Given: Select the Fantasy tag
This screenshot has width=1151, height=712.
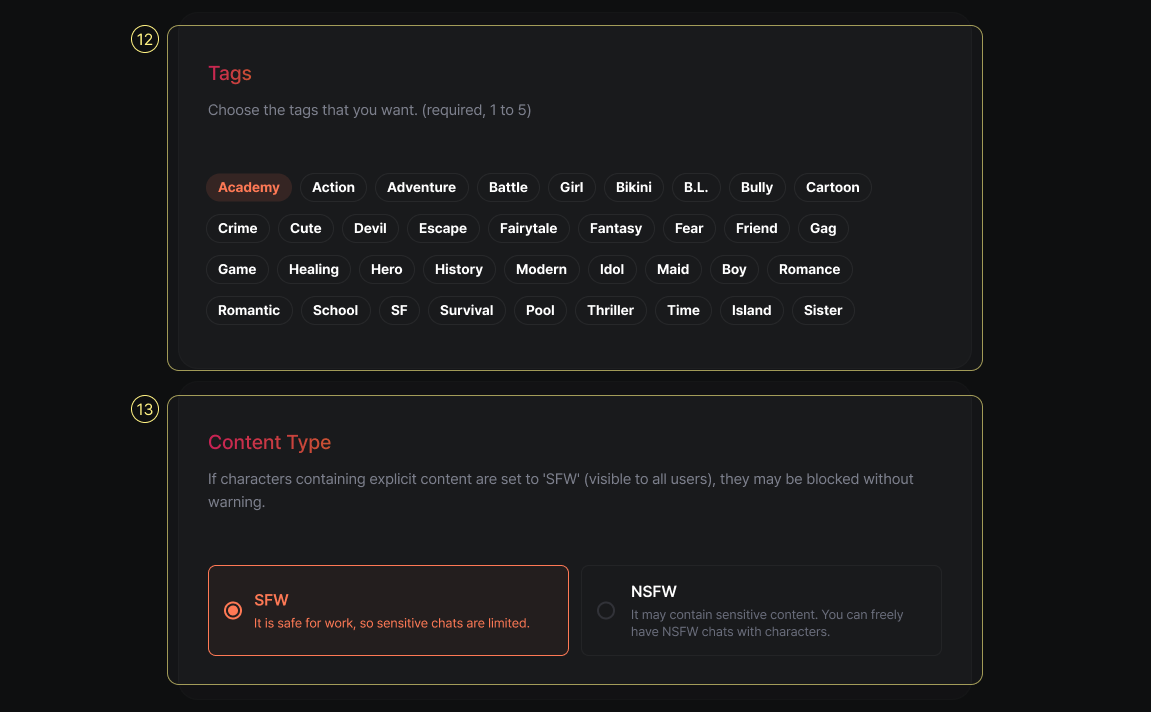Looking at the screenshot, I should point(616,228).
